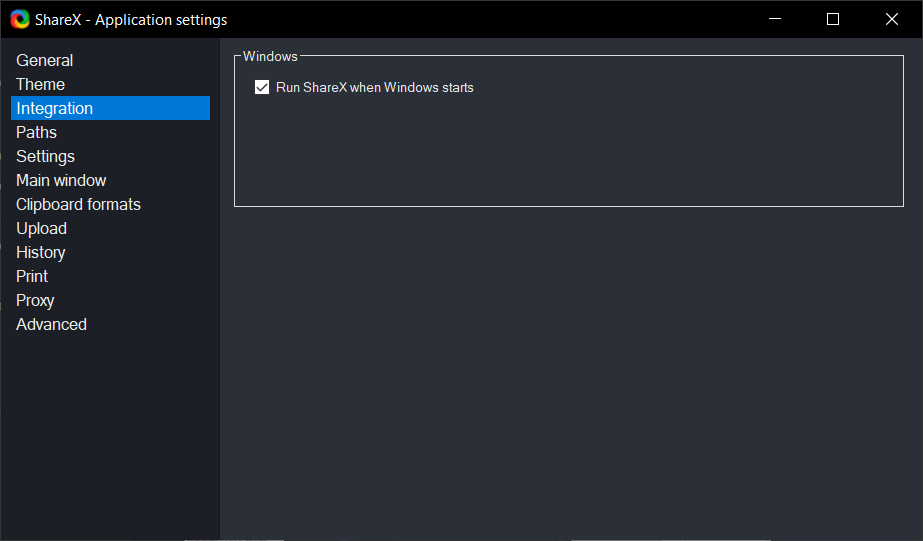Maximize the Application settings window
Viewport: 923px width, 541px height.
(x=833, y=19)
